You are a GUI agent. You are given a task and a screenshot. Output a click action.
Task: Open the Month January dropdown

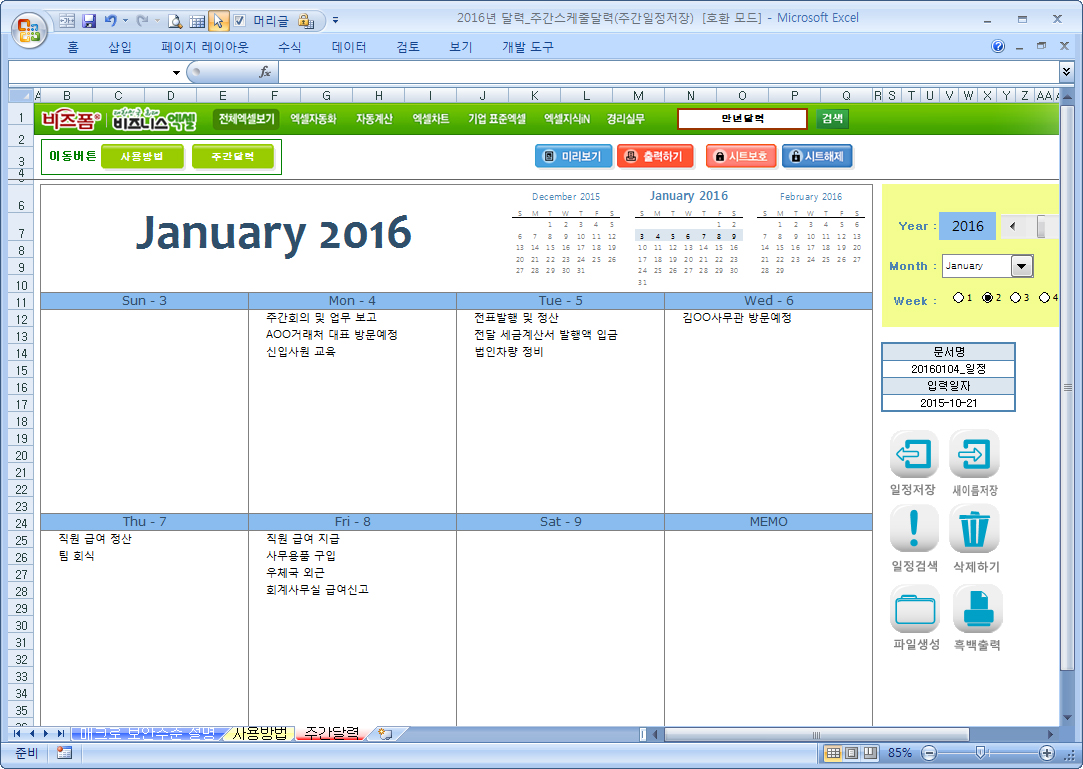pos(1022,266)
